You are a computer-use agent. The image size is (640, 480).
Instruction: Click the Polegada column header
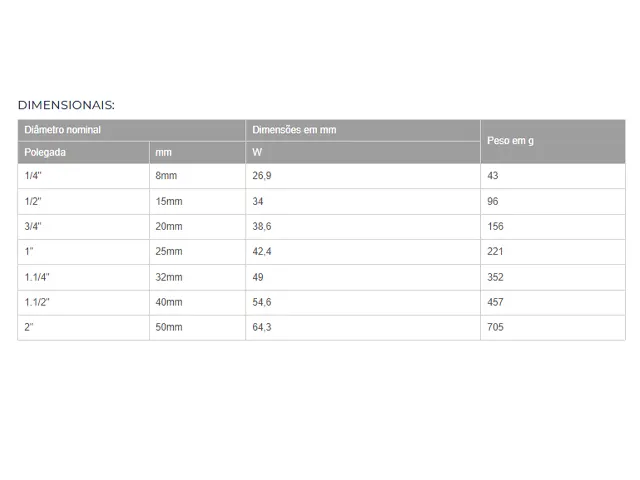(x=83, y=153)
